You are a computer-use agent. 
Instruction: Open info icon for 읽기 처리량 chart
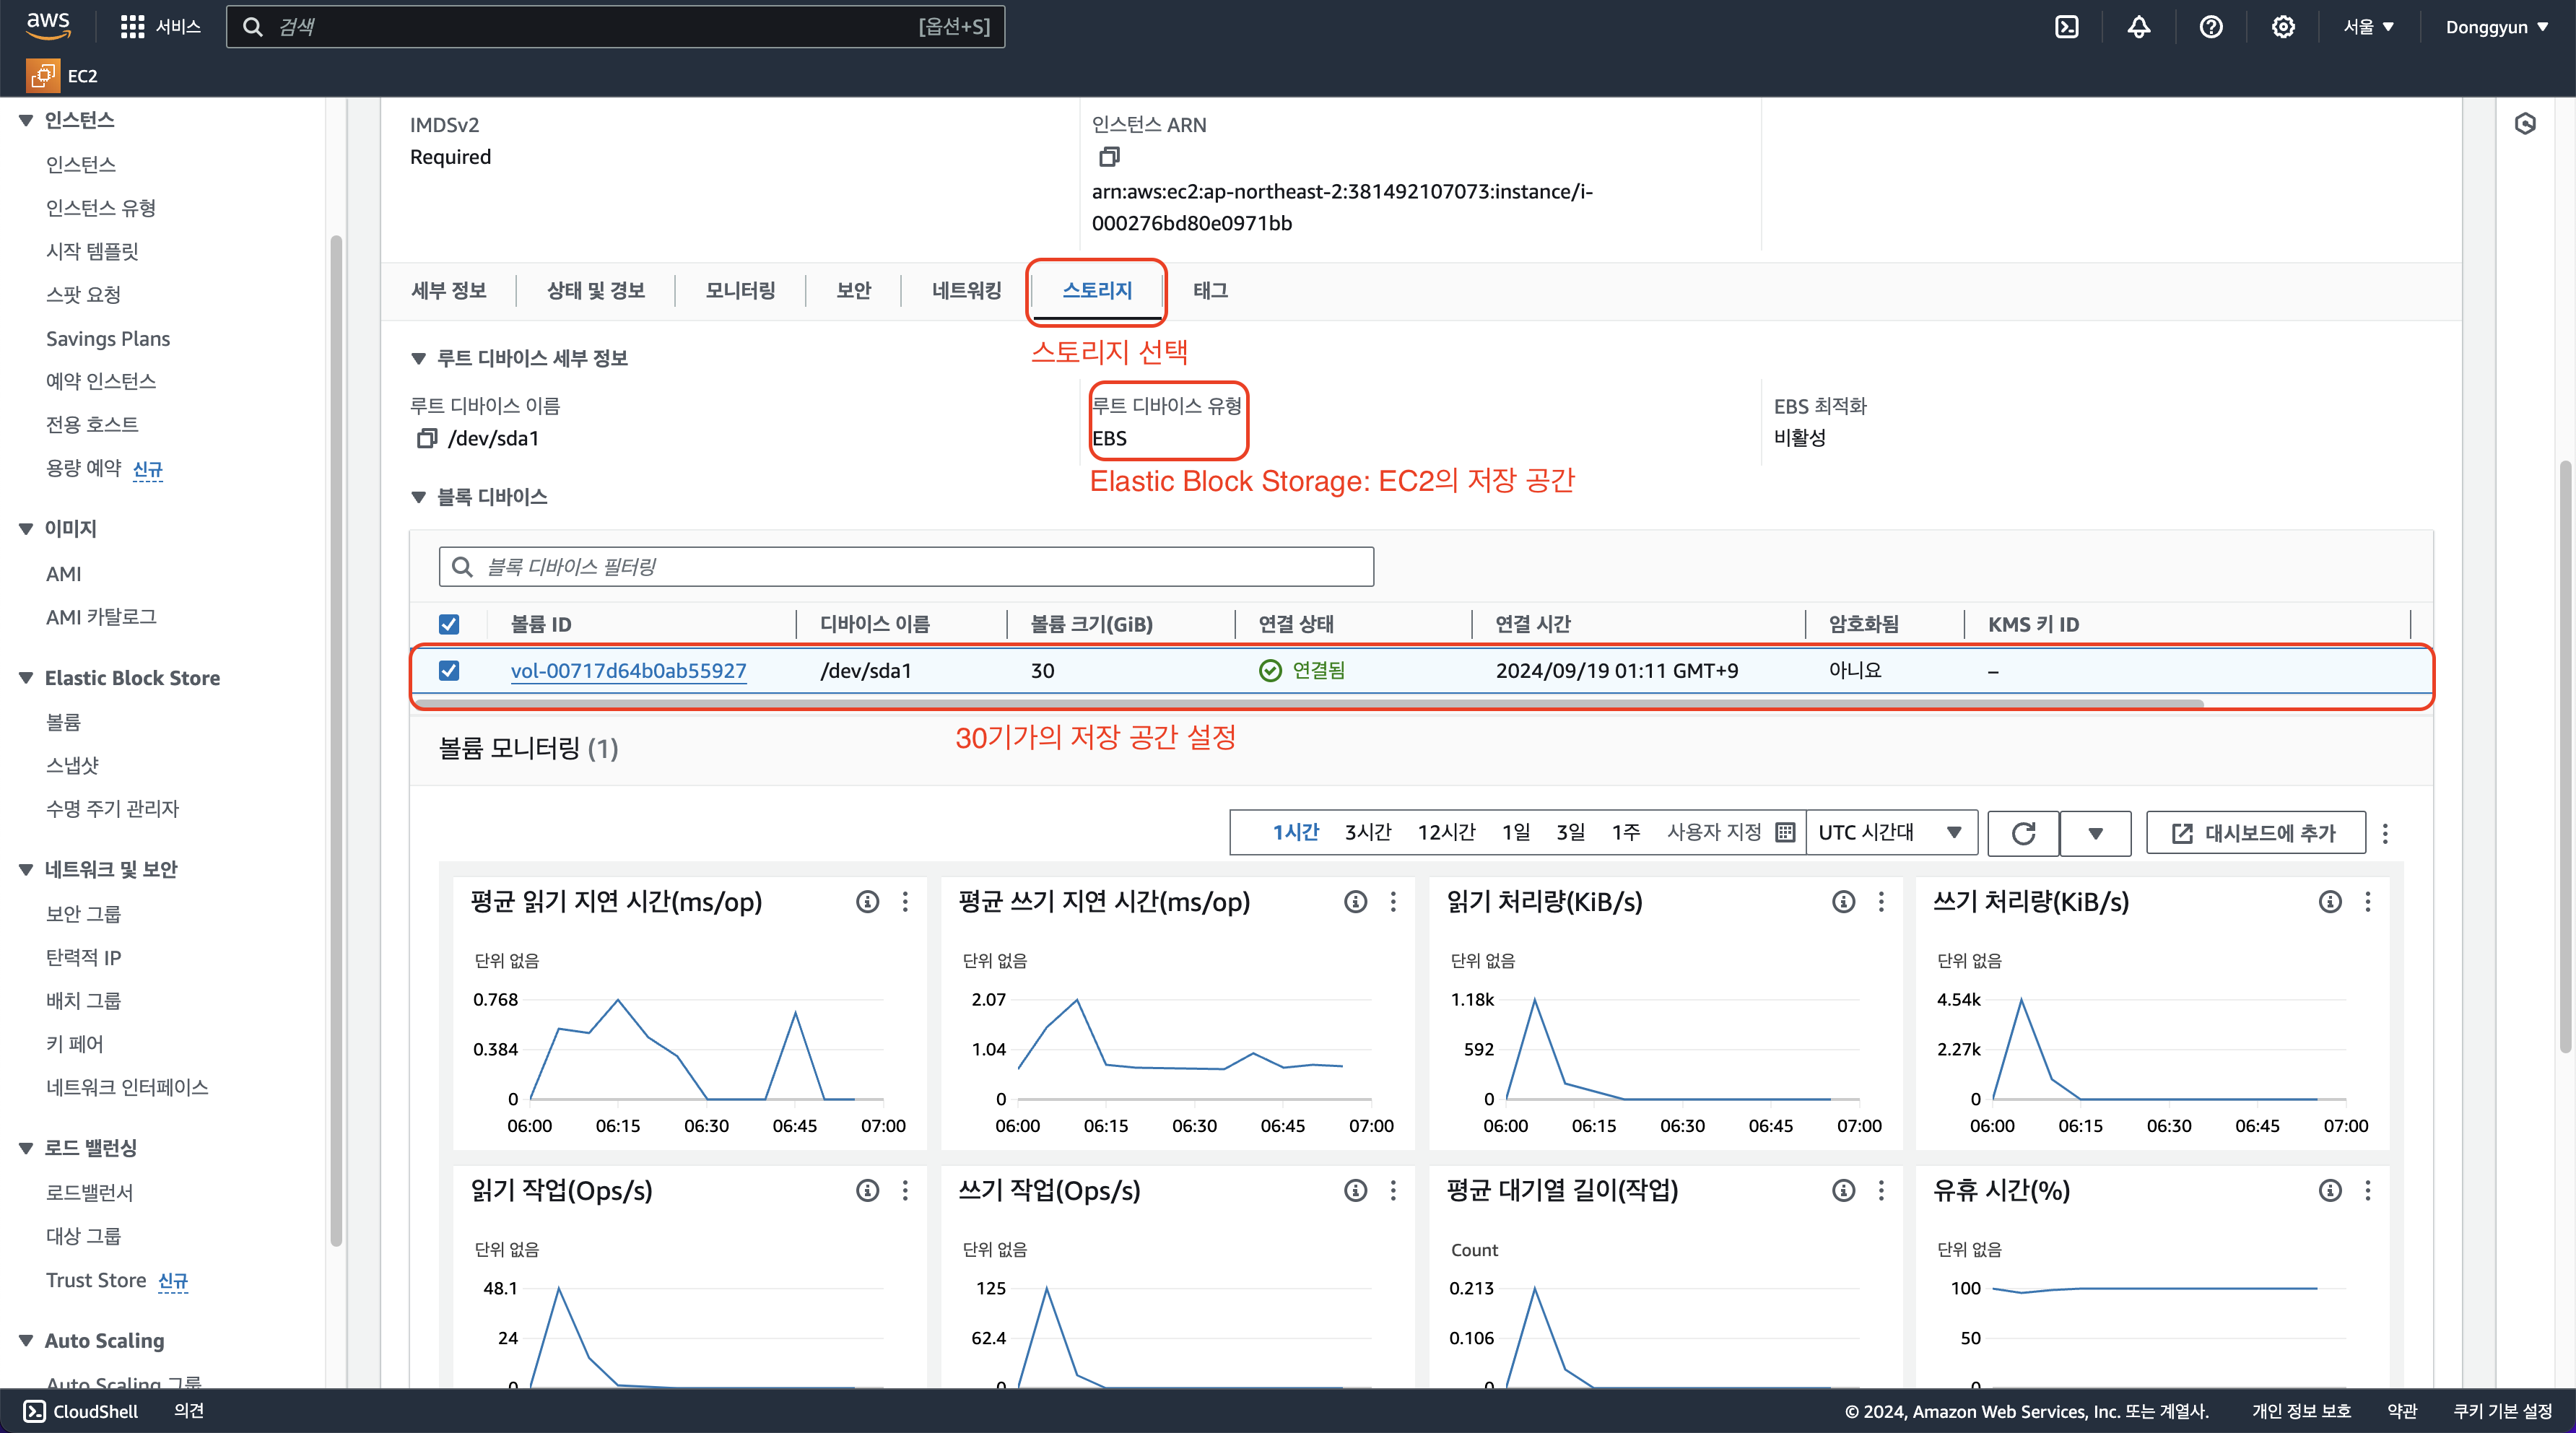1843,902
